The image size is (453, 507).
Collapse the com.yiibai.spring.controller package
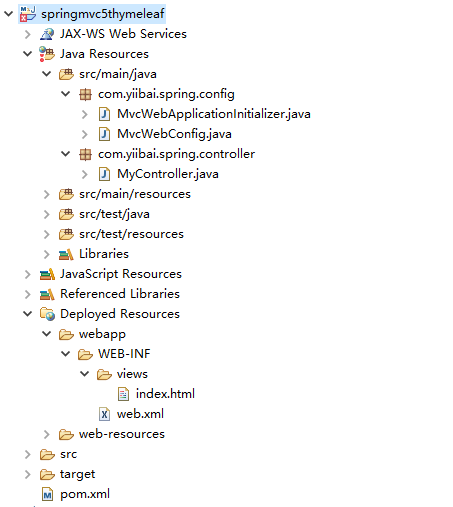coord(66,154)
